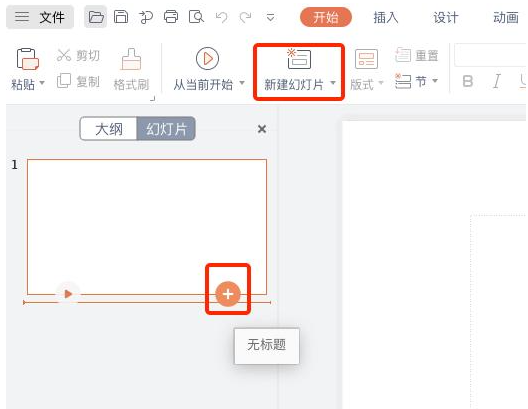The image size is (528, 409).
Task: Switch to the 幻灯片 thumbnail view
Action: (166, 129)
